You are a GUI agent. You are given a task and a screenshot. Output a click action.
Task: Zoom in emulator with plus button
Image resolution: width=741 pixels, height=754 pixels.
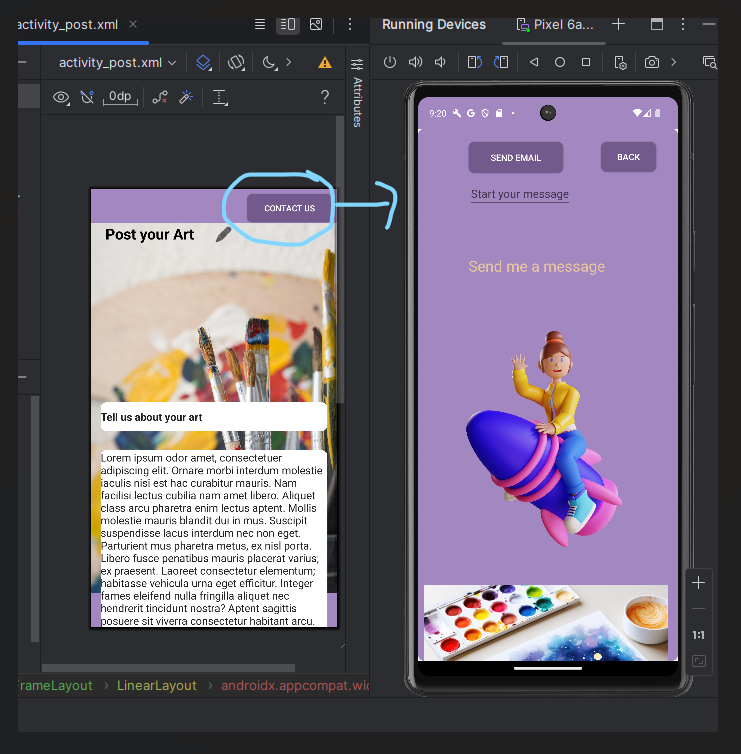click(698, 583)
